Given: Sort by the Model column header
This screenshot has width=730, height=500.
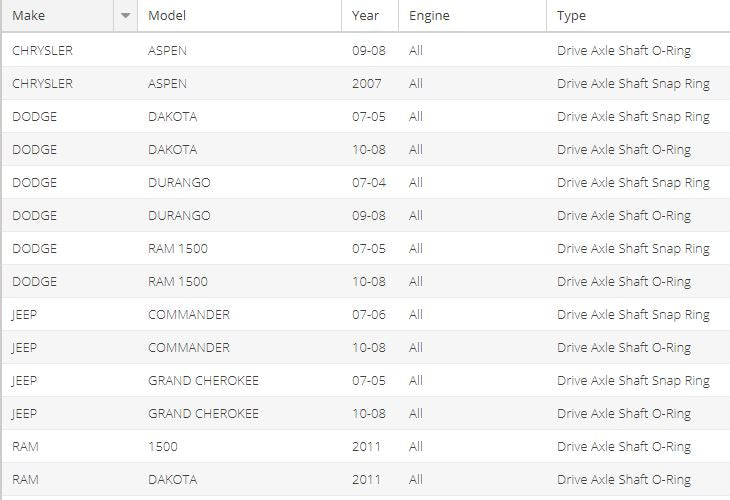Looking at the screenshot, I should click(x=239, y=16).
